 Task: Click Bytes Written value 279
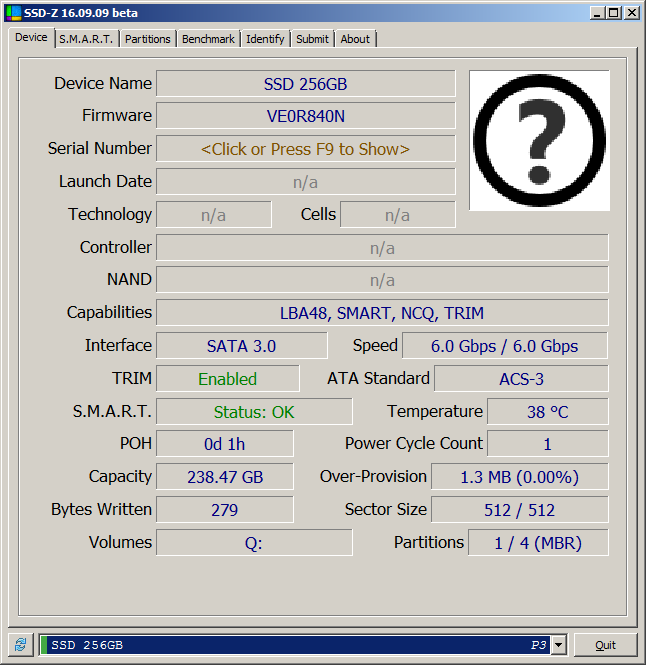click(x=225, y=509)
